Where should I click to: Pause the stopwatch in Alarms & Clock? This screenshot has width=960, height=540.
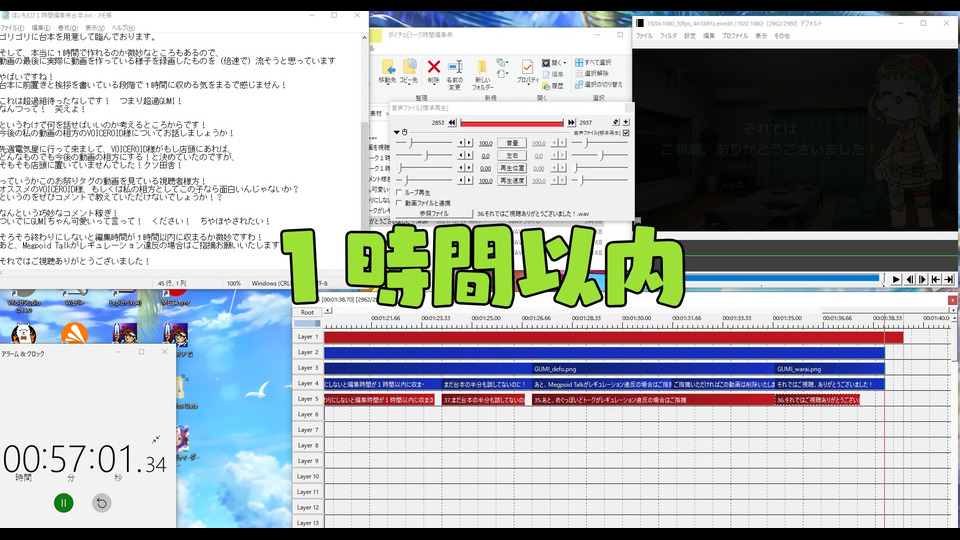click(64, 503)
